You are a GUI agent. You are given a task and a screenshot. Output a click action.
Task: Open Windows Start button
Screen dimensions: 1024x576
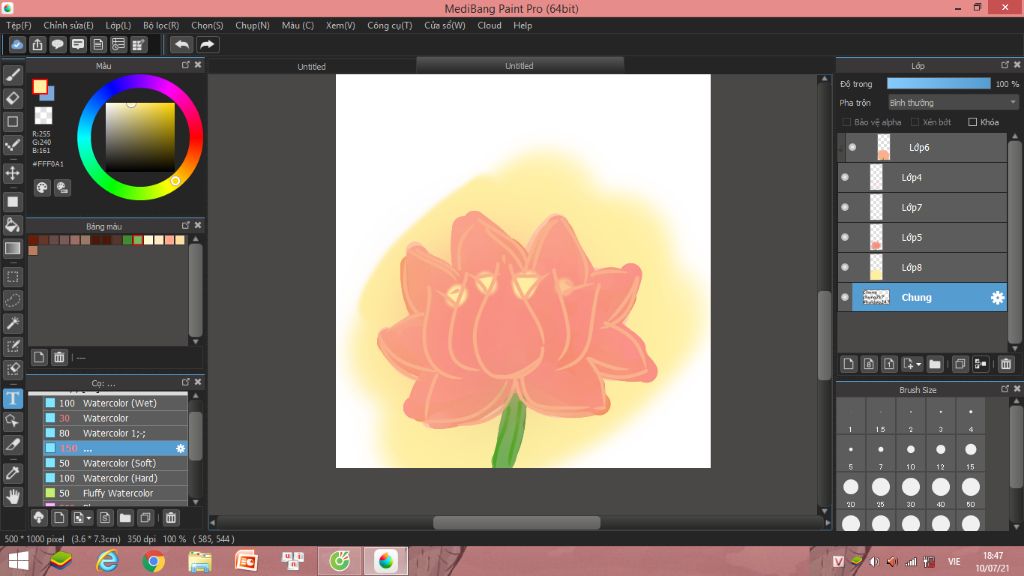pos(18,561)
